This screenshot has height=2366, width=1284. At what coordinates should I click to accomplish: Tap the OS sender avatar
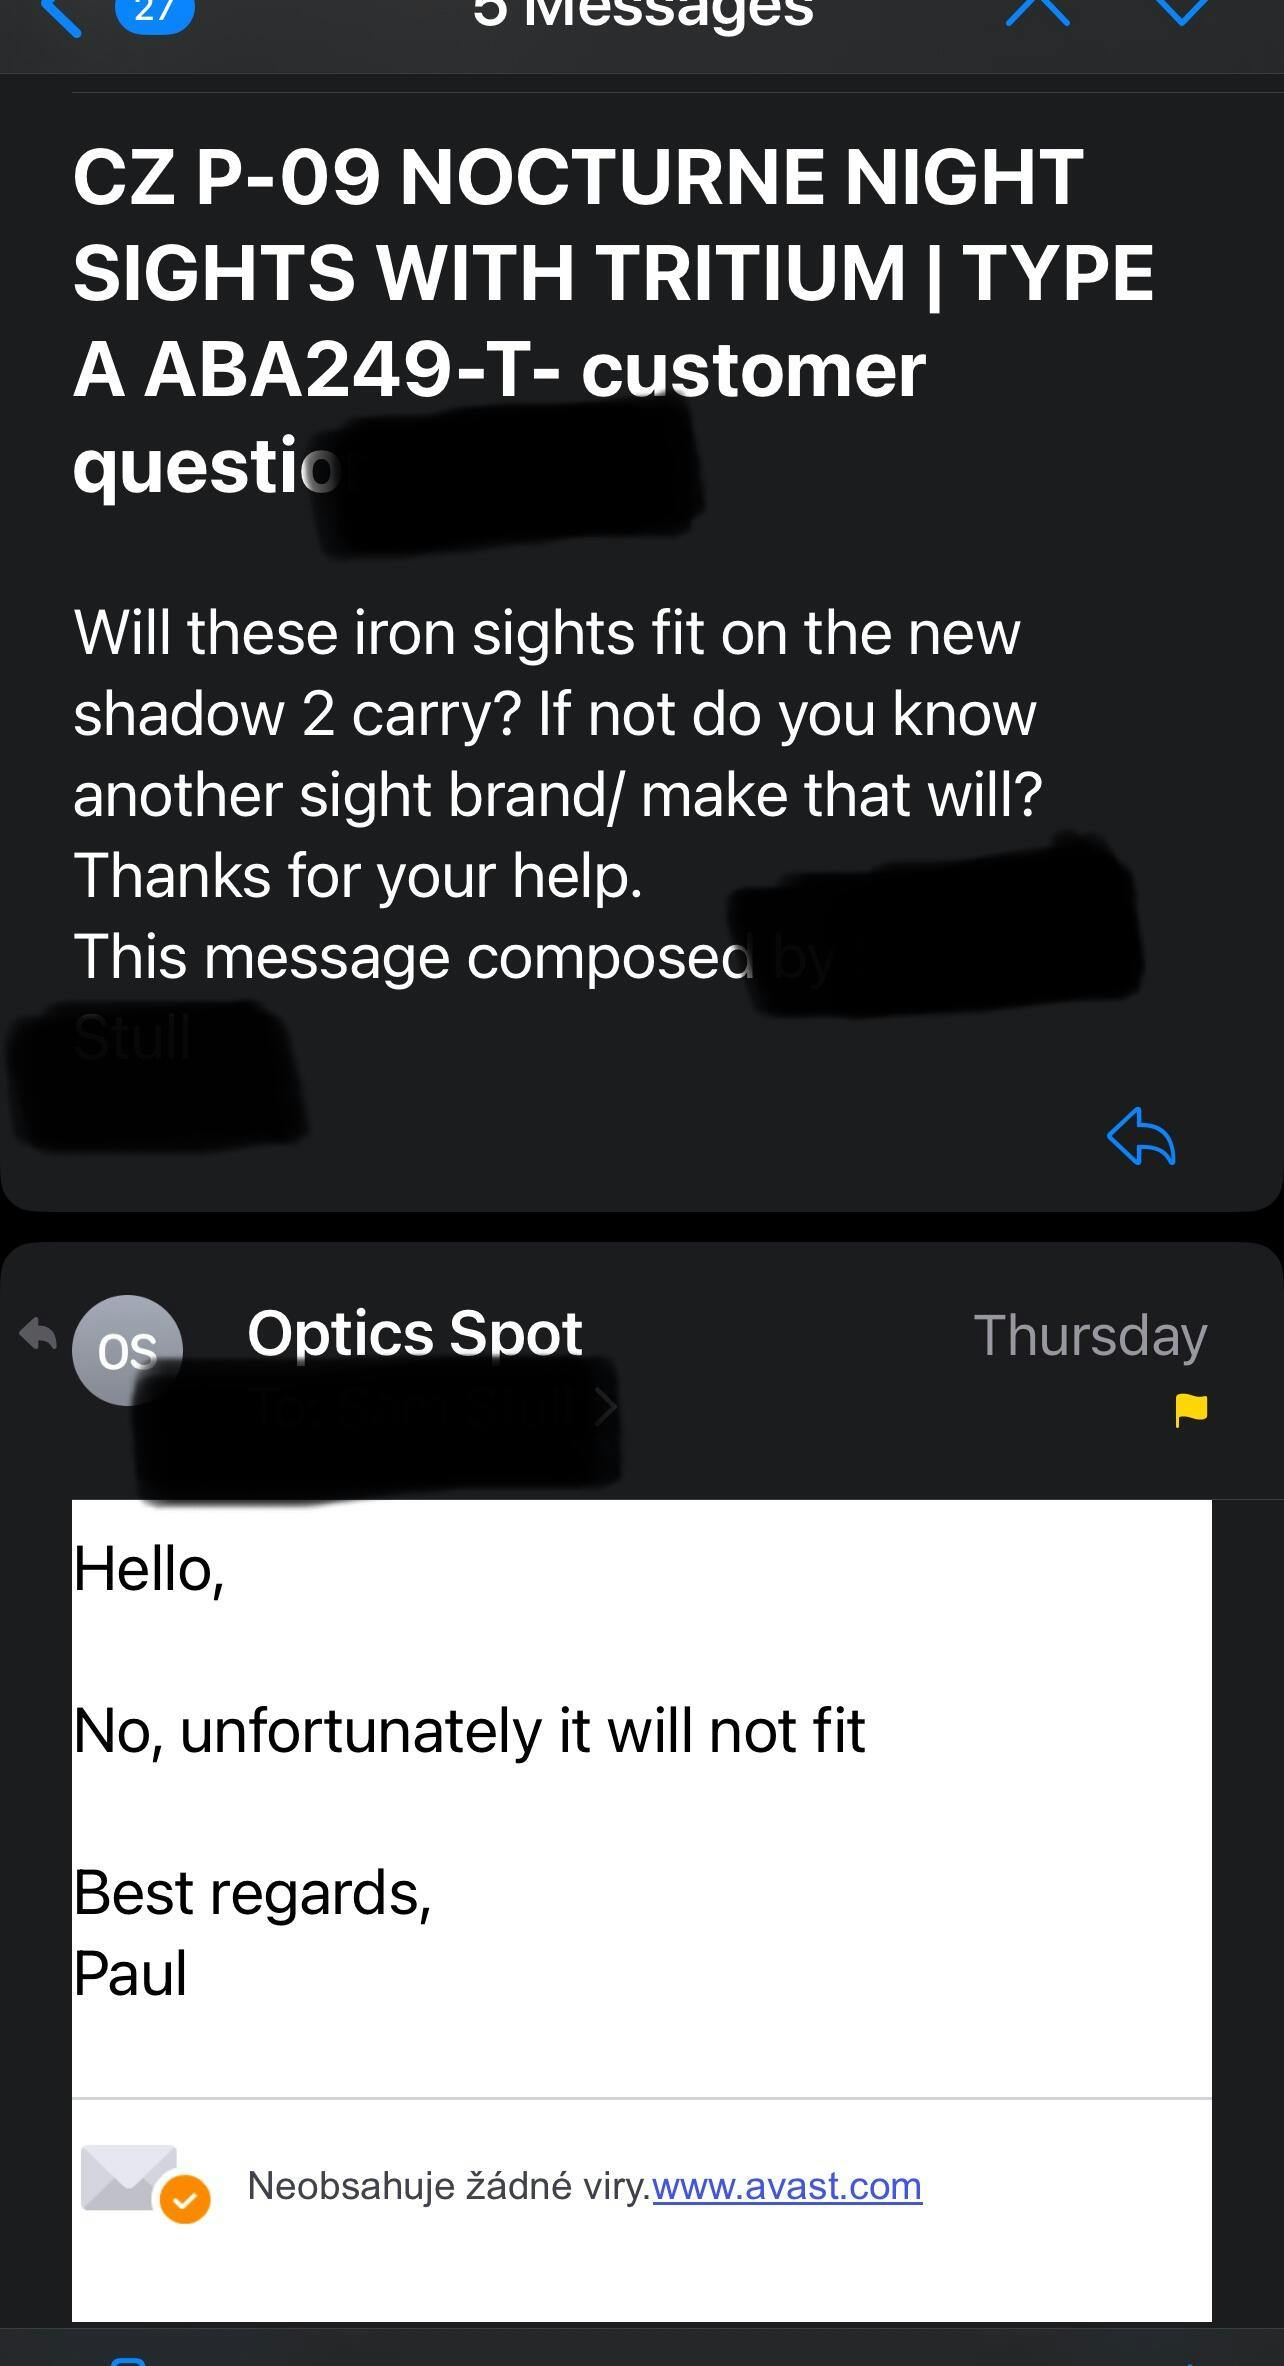[127, 1350]
